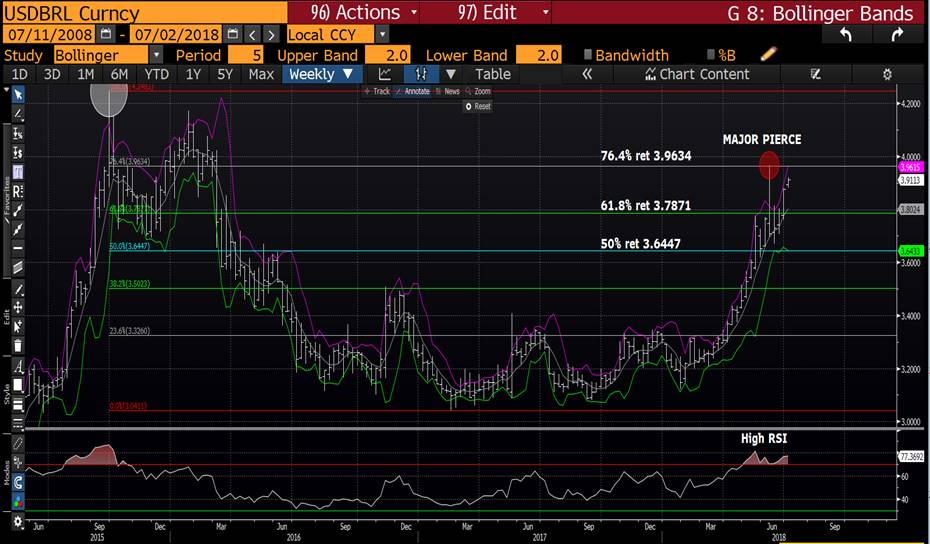Open the edit chart notes icon

tap(816, 74)
